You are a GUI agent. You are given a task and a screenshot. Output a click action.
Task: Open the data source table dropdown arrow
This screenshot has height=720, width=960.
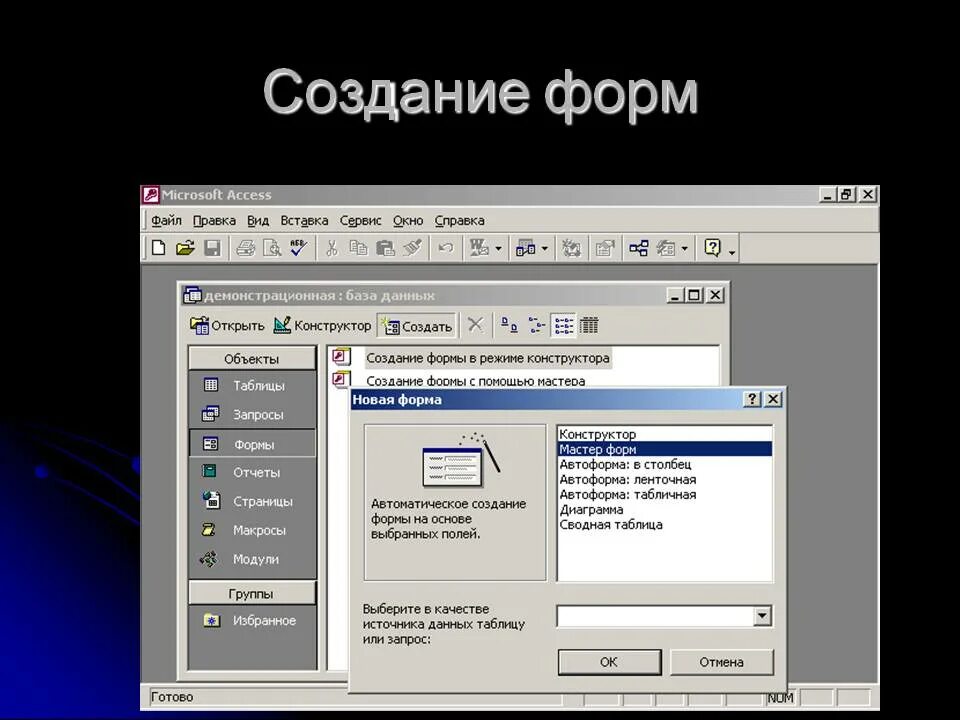pos(762,616)
